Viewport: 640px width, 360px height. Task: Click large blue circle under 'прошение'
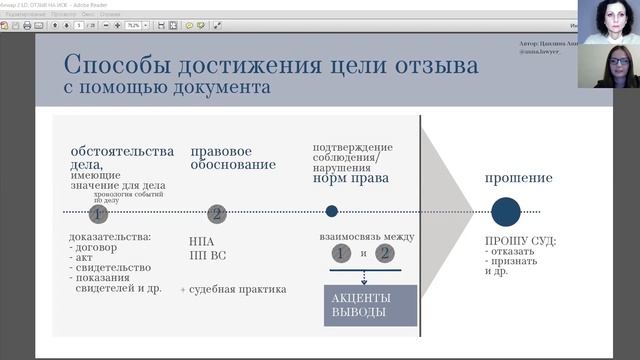pos(506,212)
